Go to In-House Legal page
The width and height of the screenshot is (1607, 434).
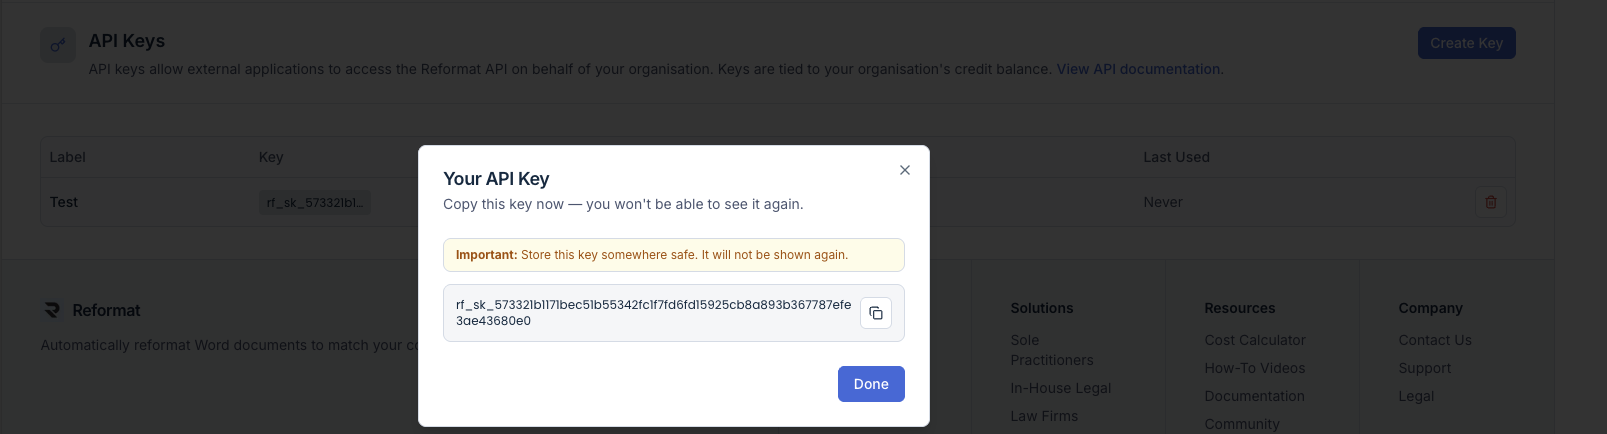coord(1060,388)
